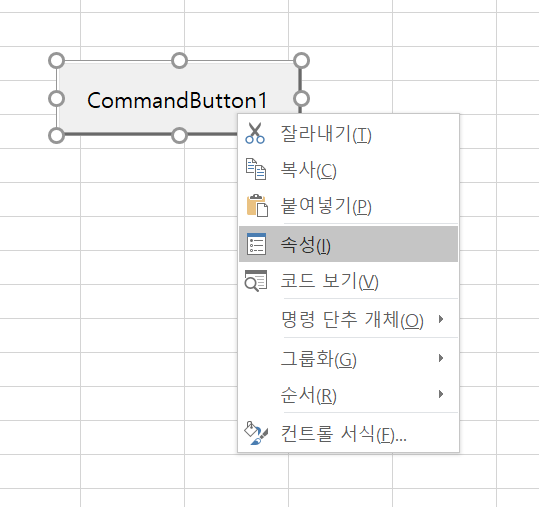Open 속성(I) properties entry
539x507 pixels.
[x=348, y=244]
